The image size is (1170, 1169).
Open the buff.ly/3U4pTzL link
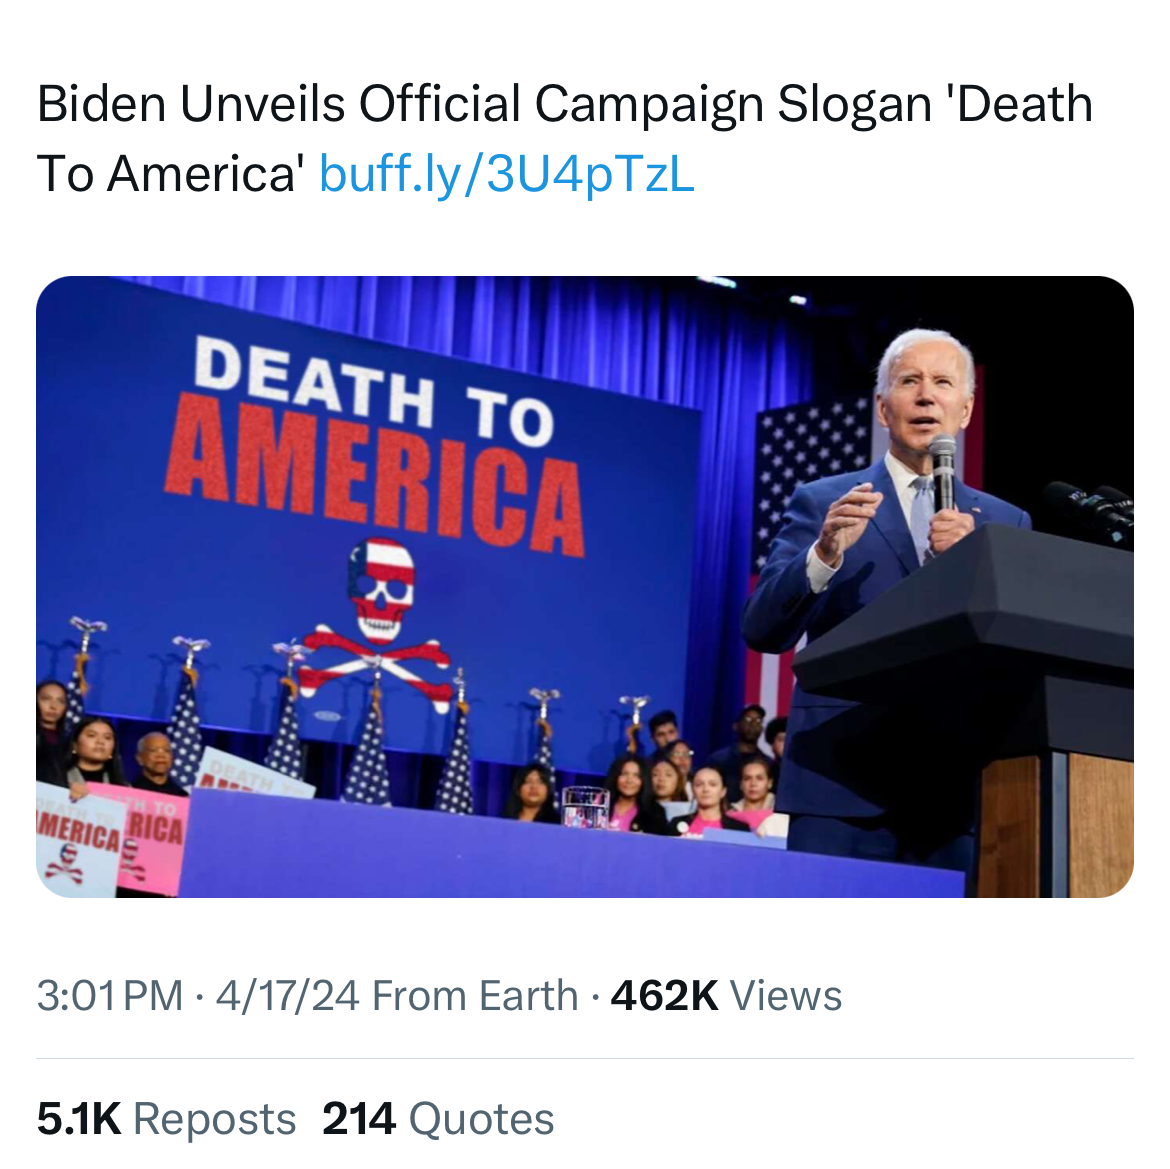[506, 174]
